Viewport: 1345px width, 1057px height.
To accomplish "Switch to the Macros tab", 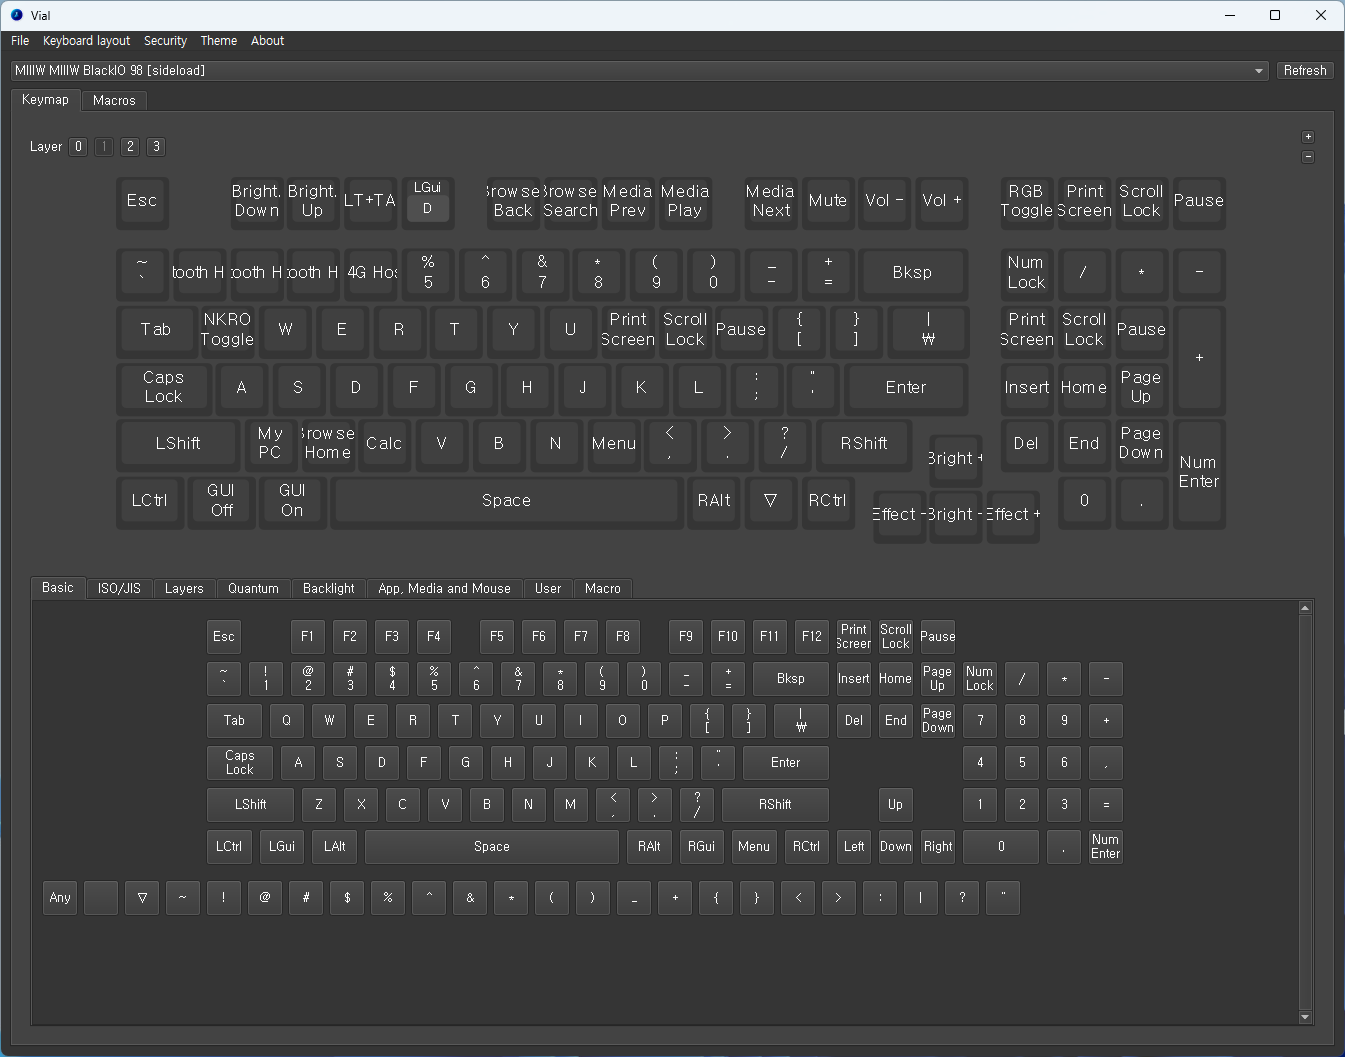I will 114,101.
